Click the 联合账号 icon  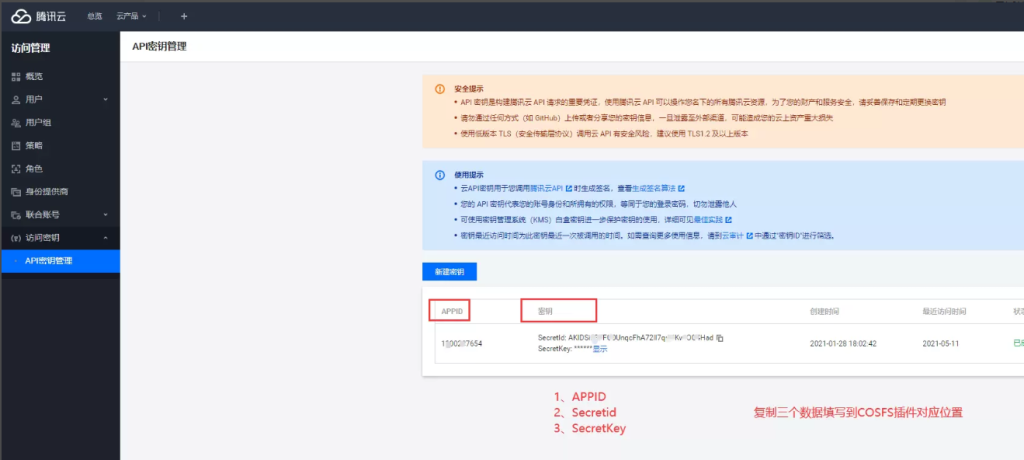[x=16, y=214]
